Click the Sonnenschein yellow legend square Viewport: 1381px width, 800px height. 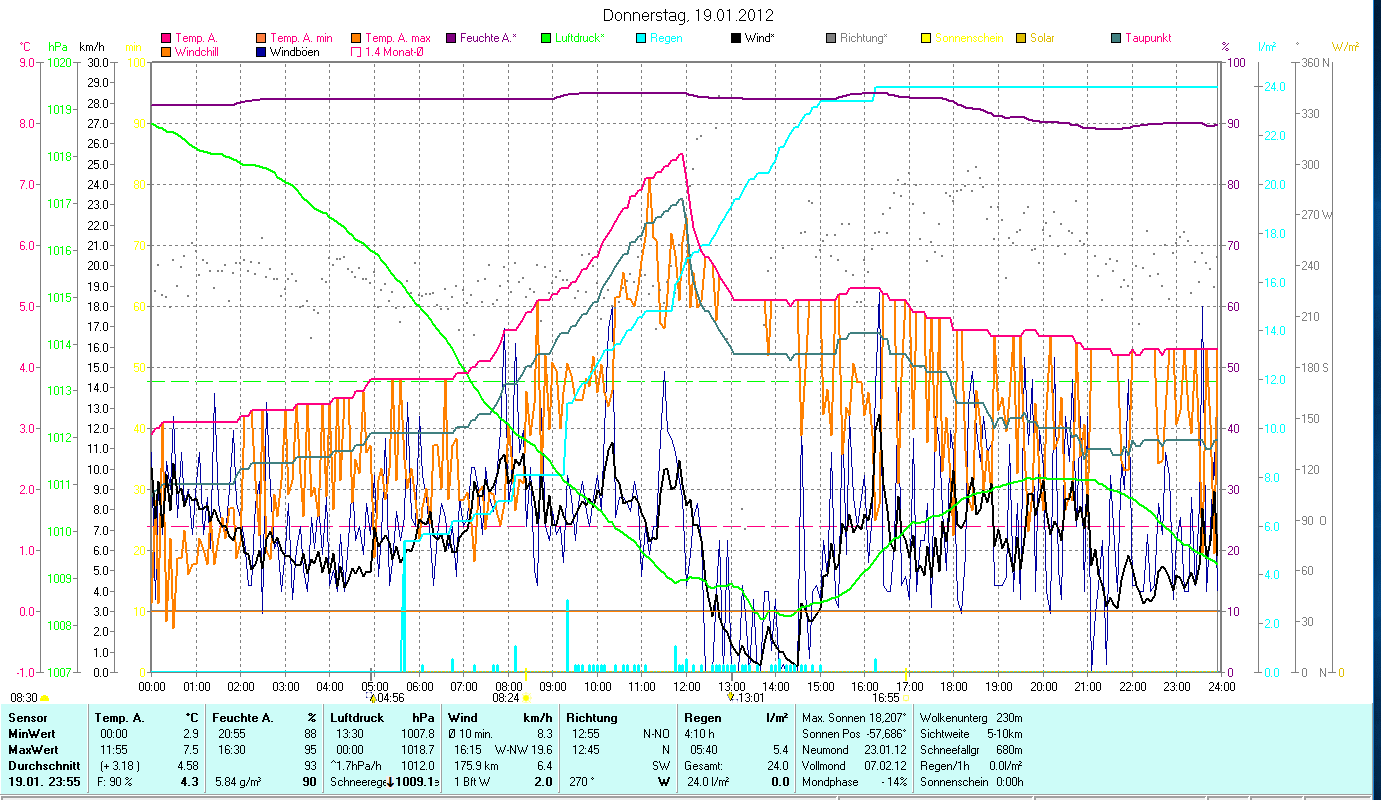click(x=926, y=38)
